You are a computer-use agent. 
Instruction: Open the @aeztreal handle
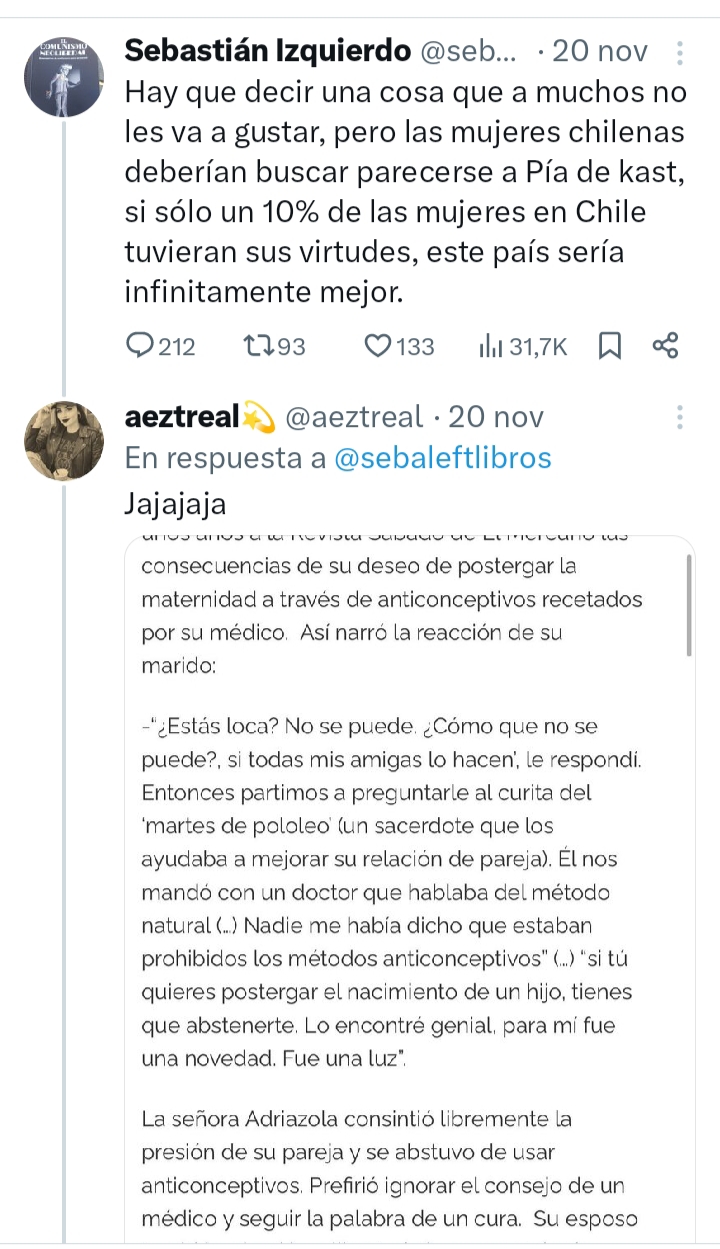click(x=356, y=417)
